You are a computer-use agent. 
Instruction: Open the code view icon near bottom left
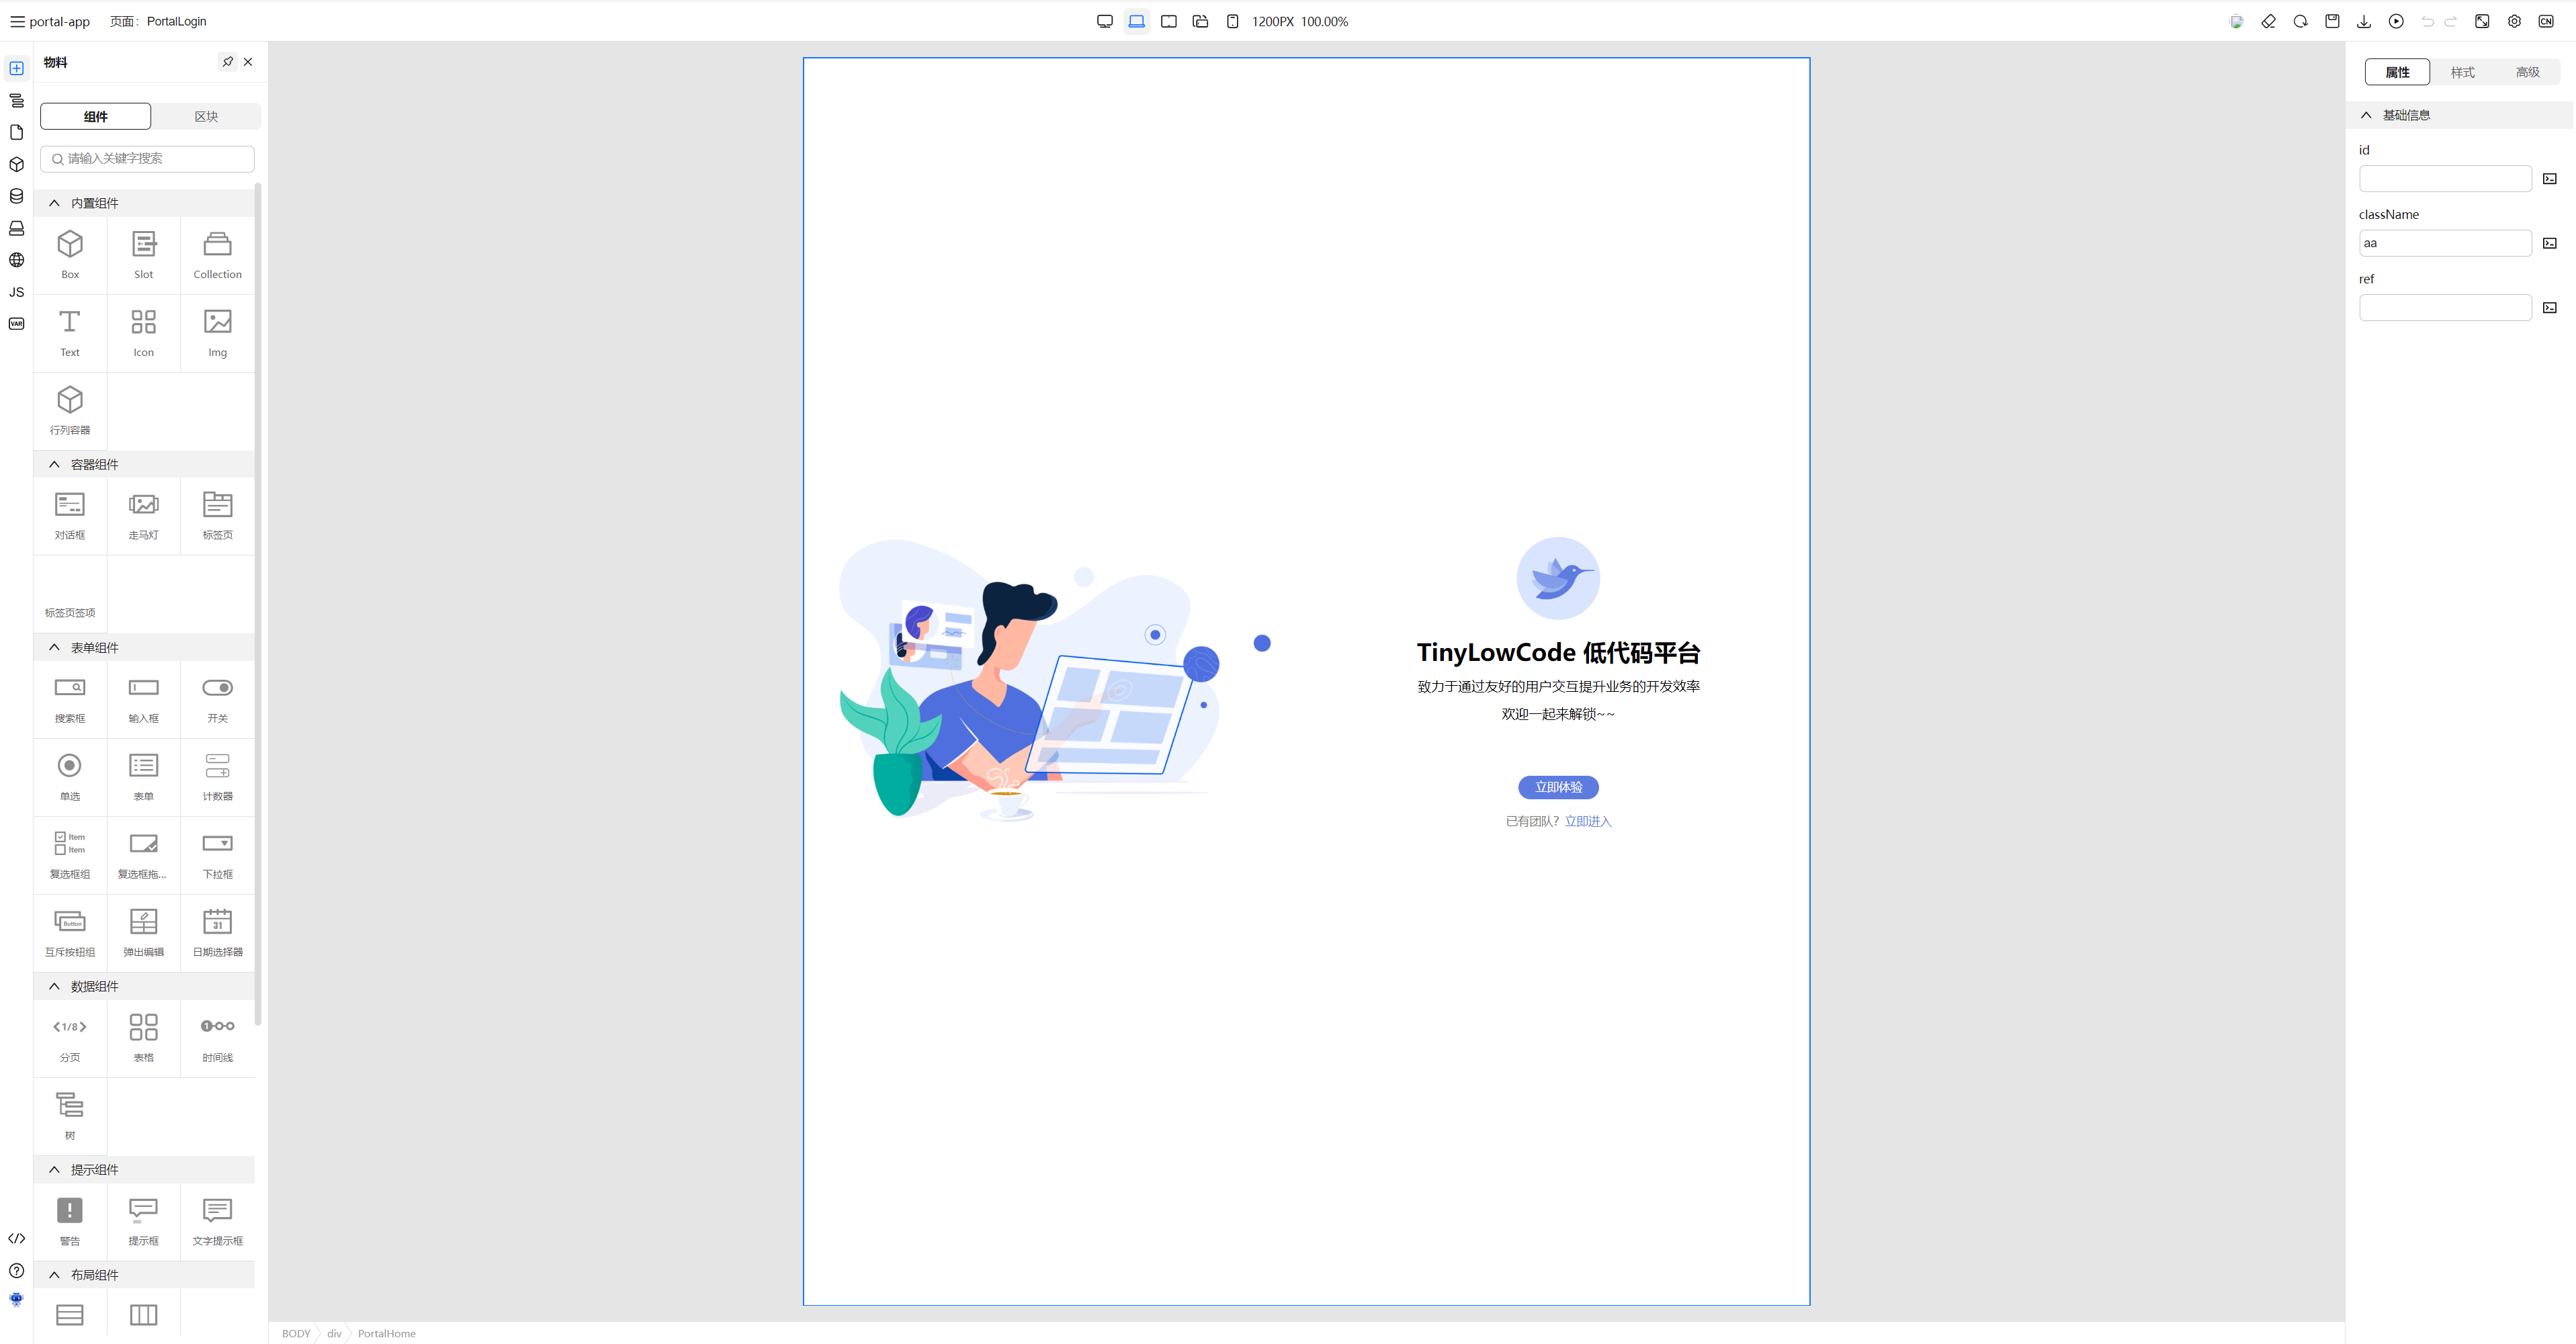click(16, 1238)
